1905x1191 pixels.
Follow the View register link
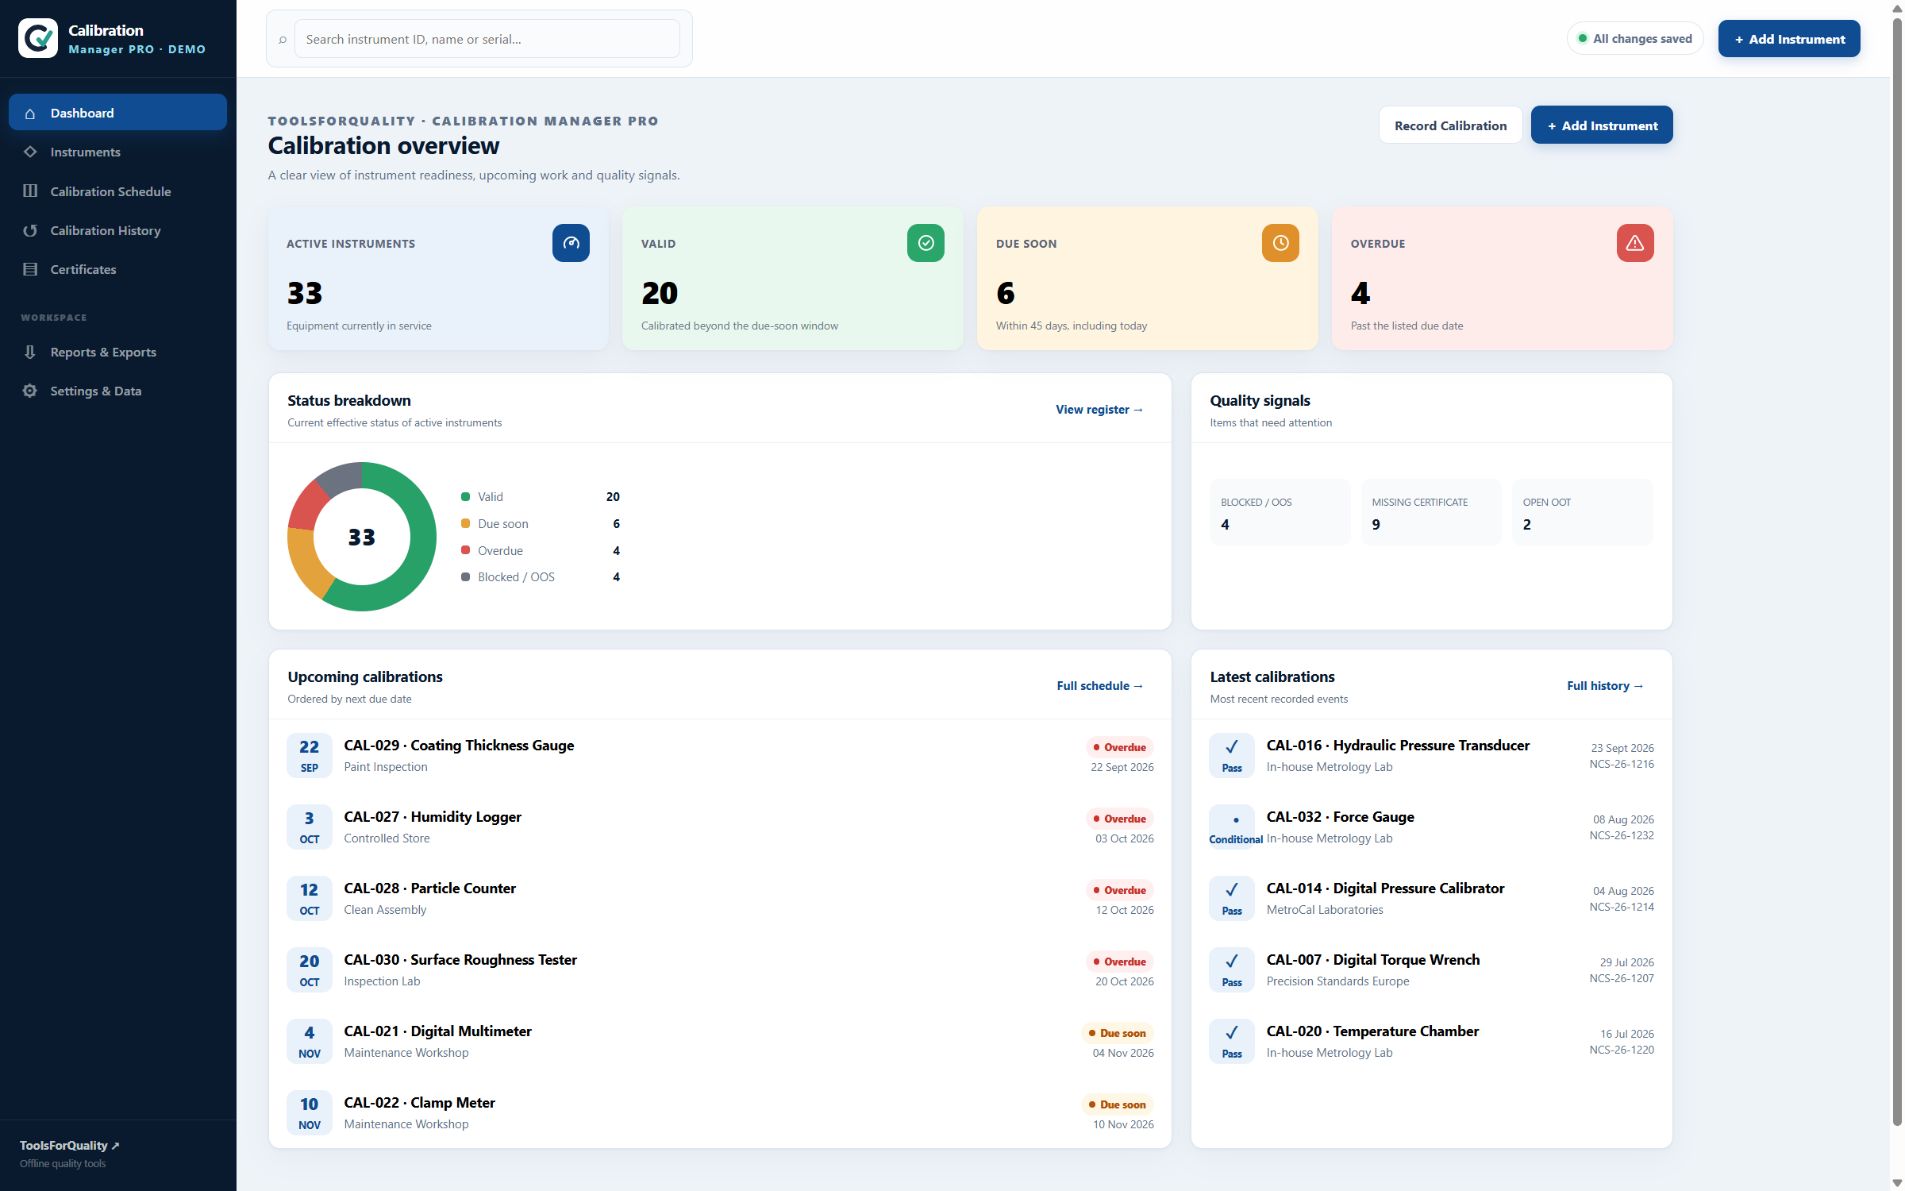pyautogui.click(x=1099, y=410)
